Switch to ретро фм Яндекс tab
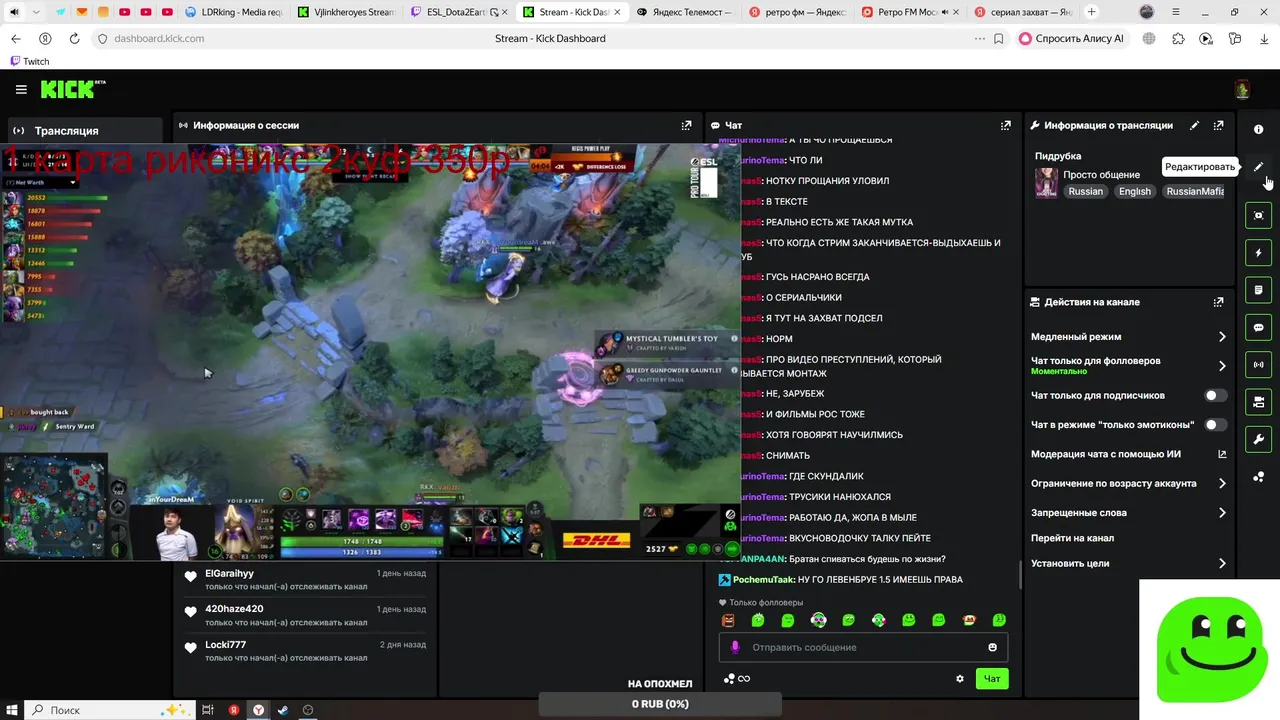The width and height of the screenshot is (1280, 720). [799, 12]
